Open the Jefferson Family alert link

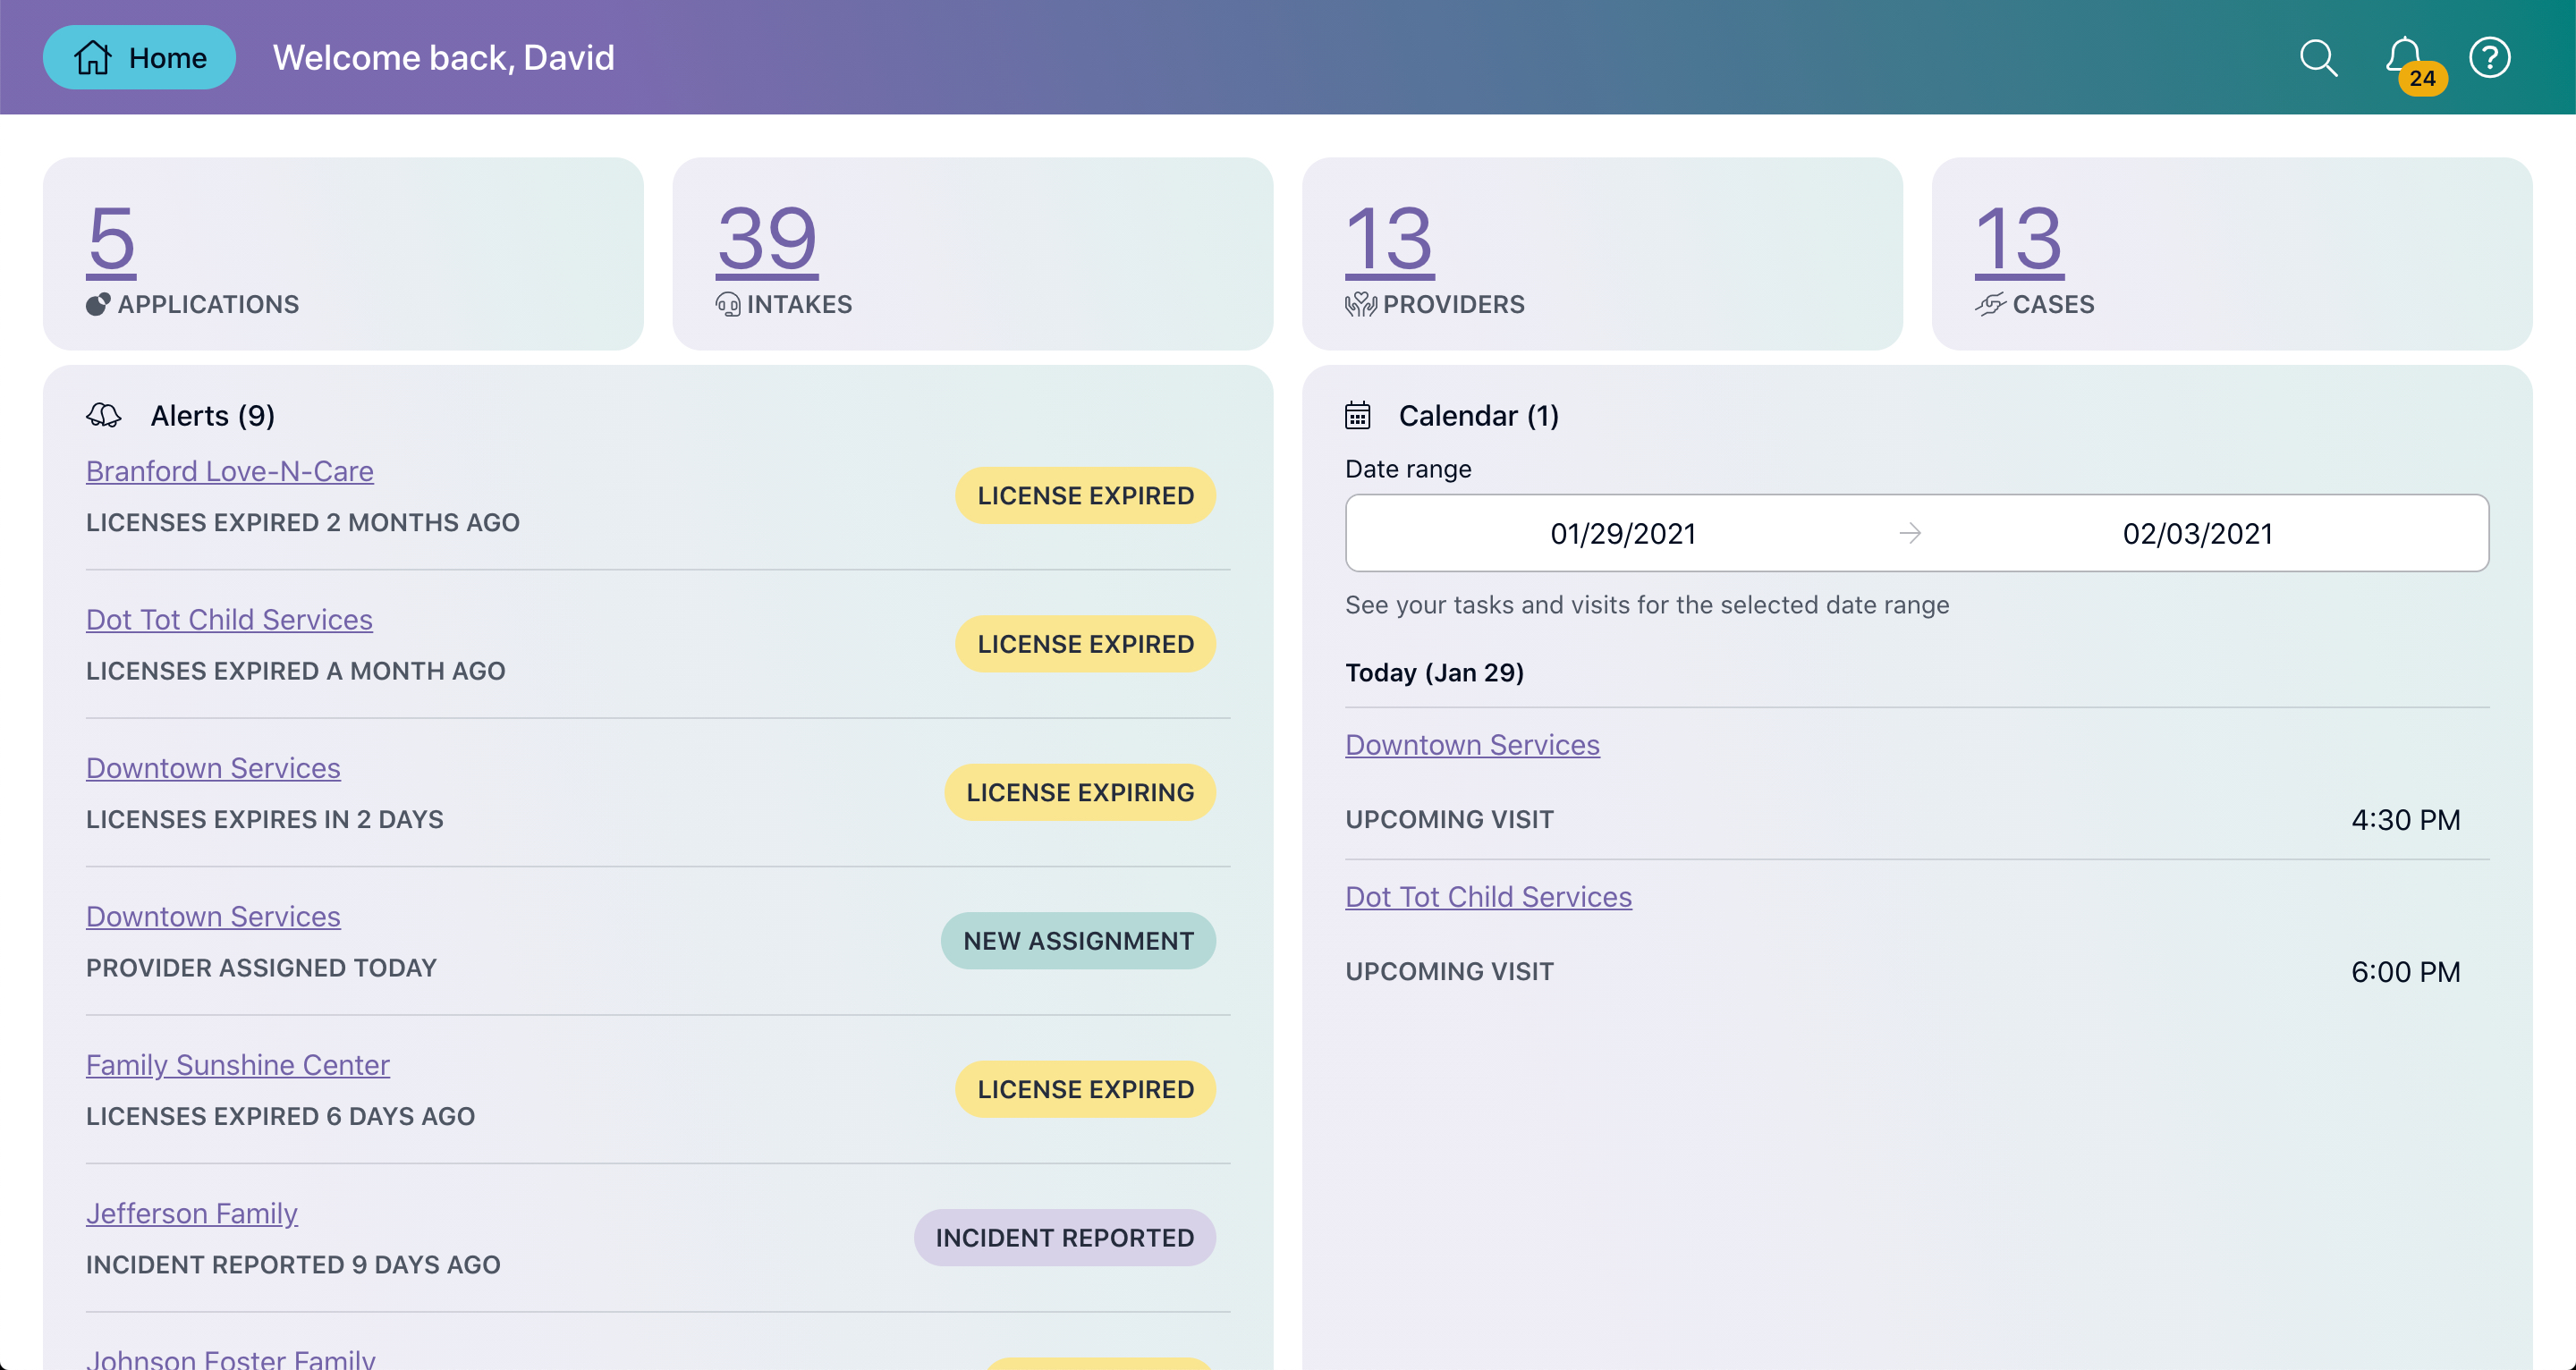click(191, 1213)
